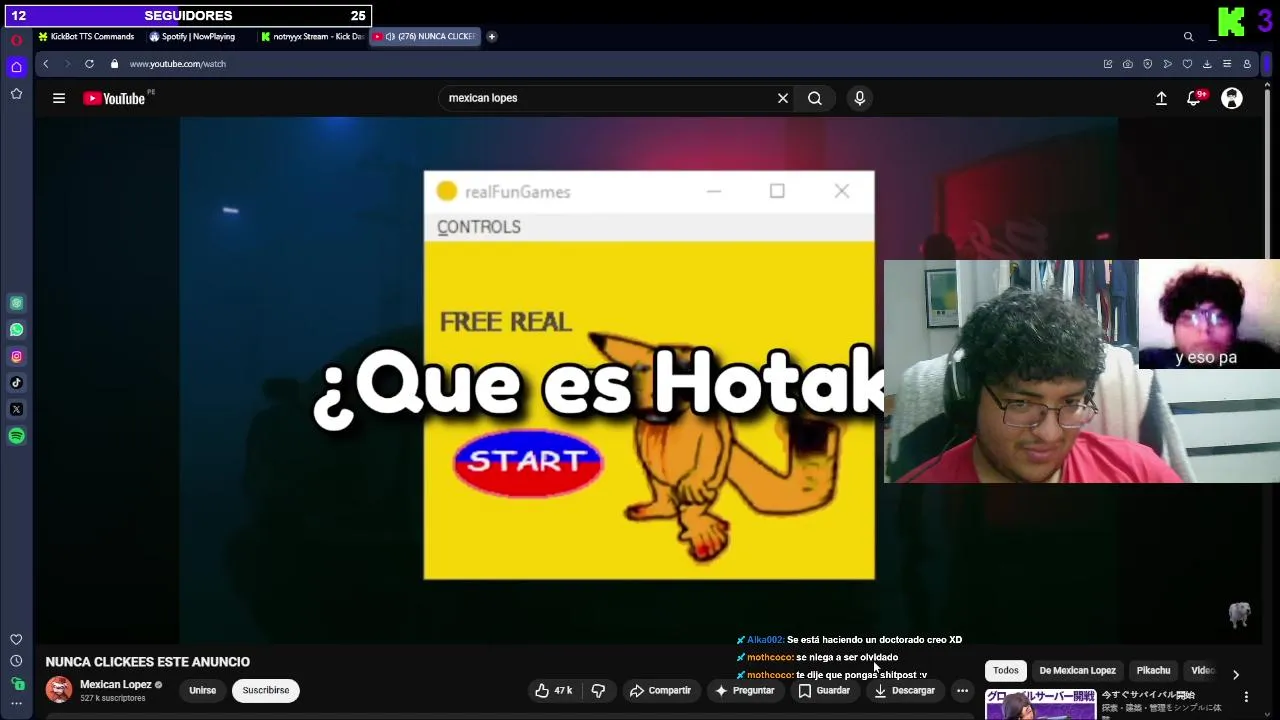Open the ad blocker shield icon
Image resolution: width=1280 pixels, height=720 pixels.
[1148, 64]
